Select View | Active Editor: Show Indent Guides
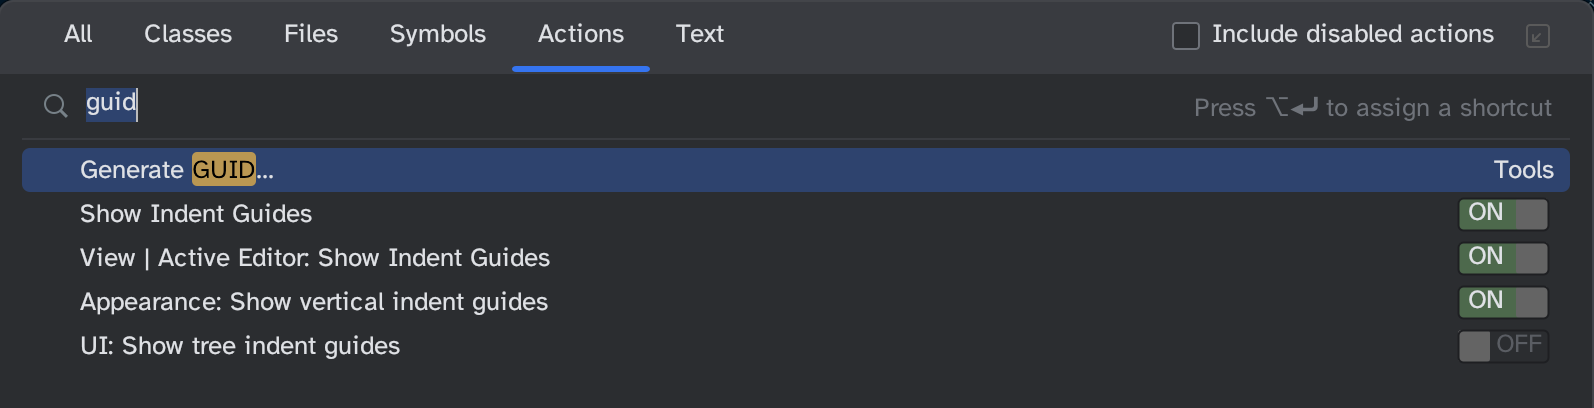The width and height of the screenshot is (1594, 408). click(315, 258)
